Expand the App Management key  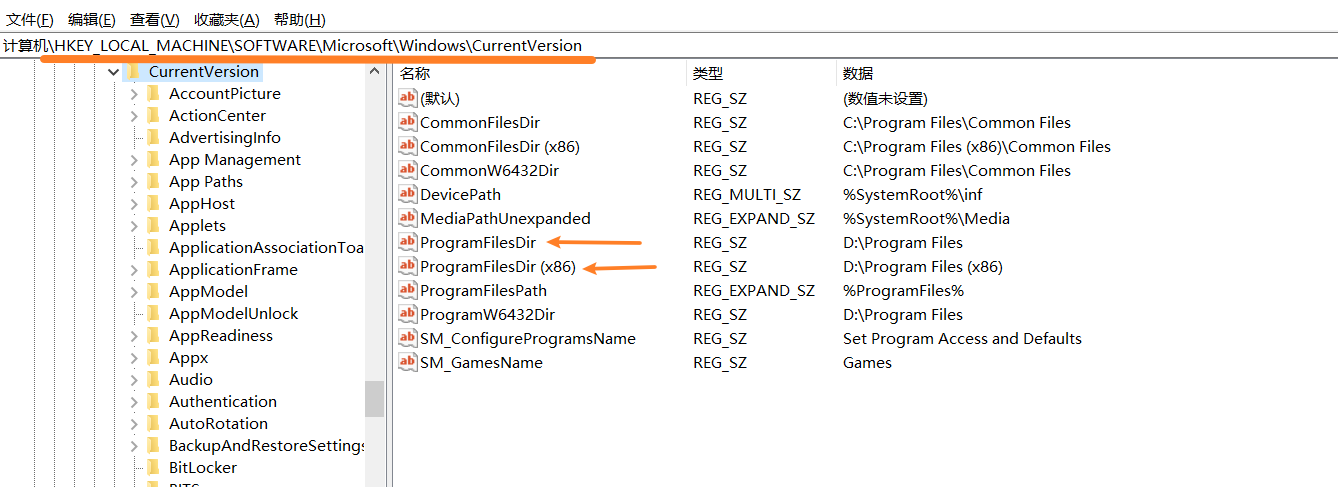coord(133,160)
